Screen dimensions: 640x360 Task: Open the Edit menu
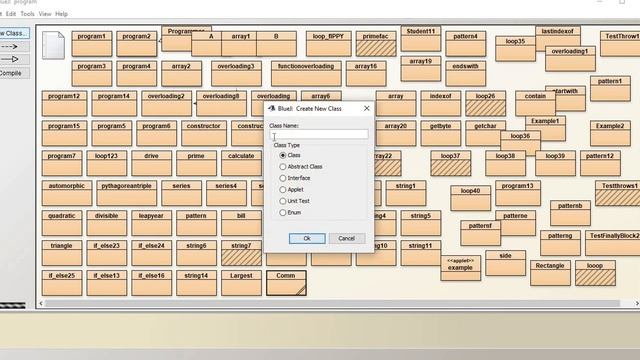click(x=11, y=14)
